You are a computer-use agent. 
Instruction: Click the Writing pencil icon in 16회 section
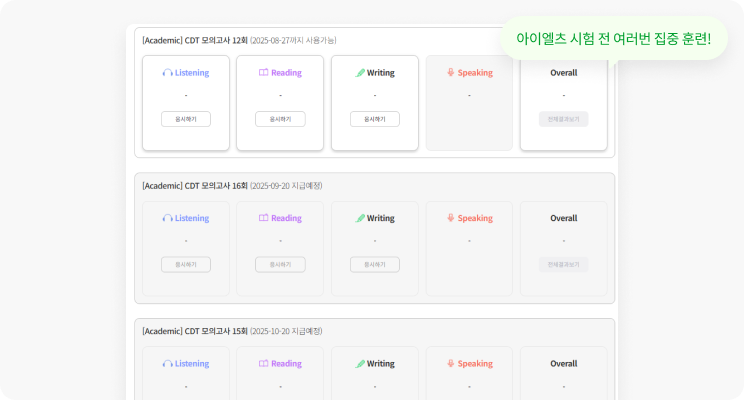tap(360, 218)
